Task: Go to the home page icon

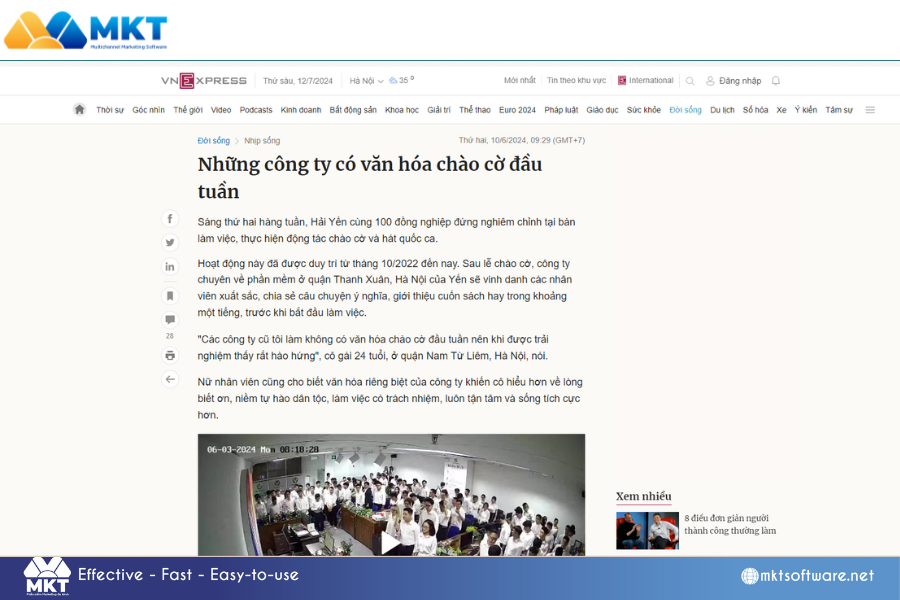Action: [x=80, y=109]
